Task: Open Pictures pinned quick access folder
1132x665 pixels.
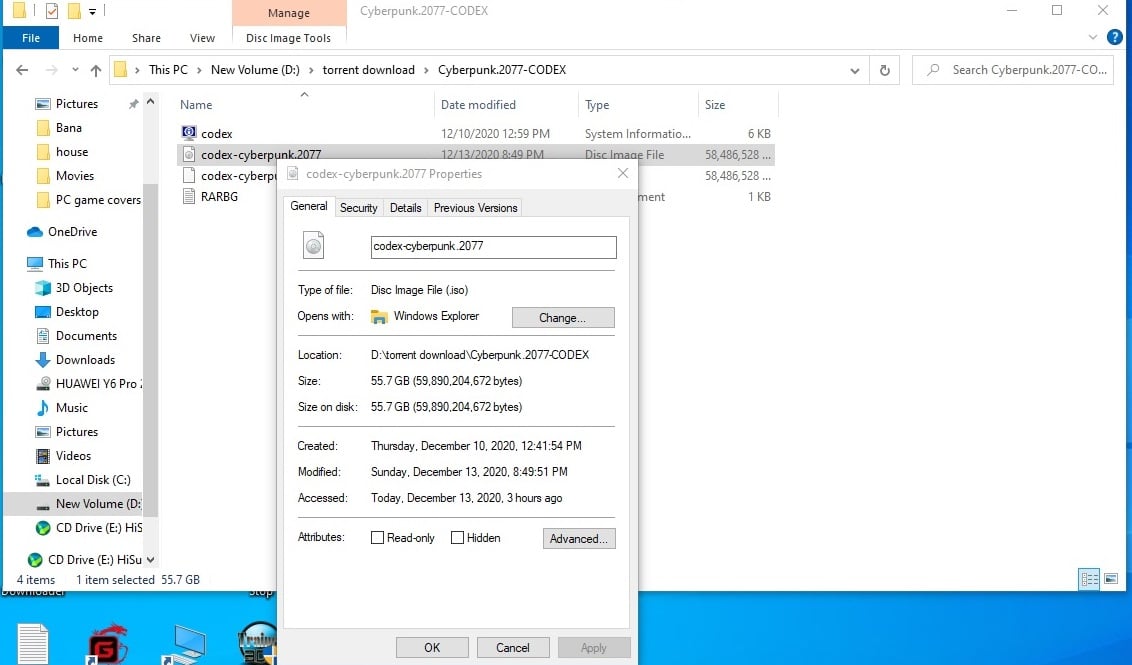Action: tap(77, 104)
